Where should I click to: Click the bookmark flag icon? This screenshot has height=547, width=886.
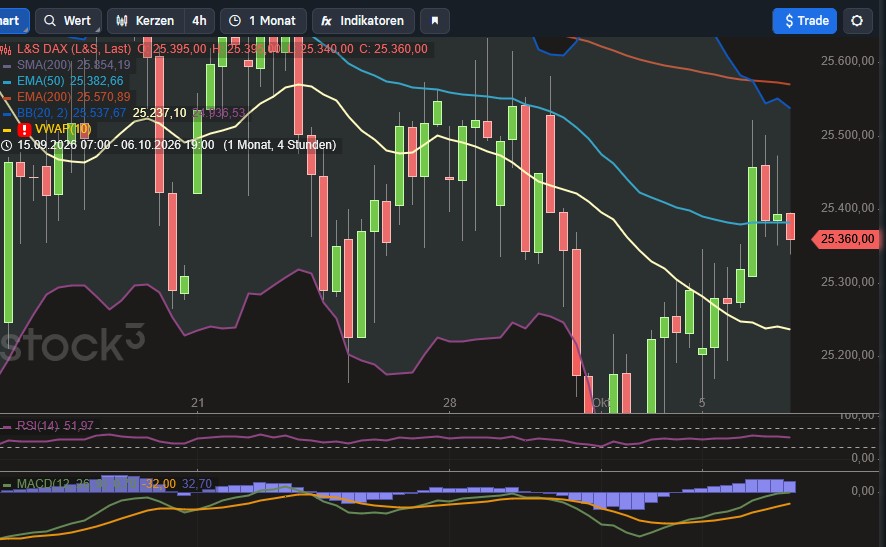[x=435, y=21]
